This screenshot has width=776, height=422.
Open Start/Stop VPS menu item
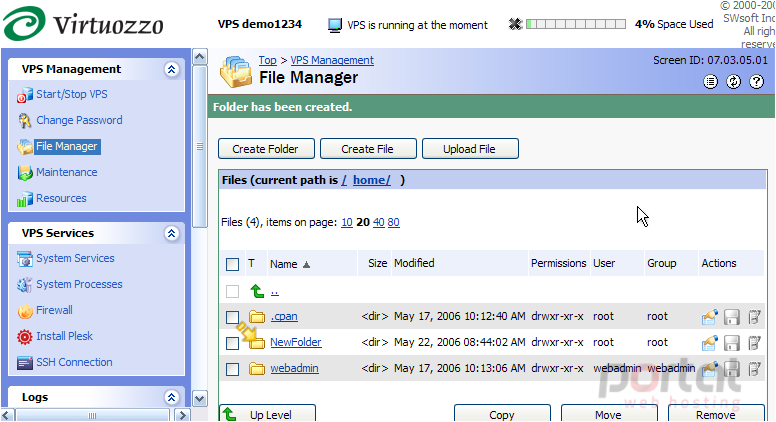pyautogui.click(x=72, y=94)
